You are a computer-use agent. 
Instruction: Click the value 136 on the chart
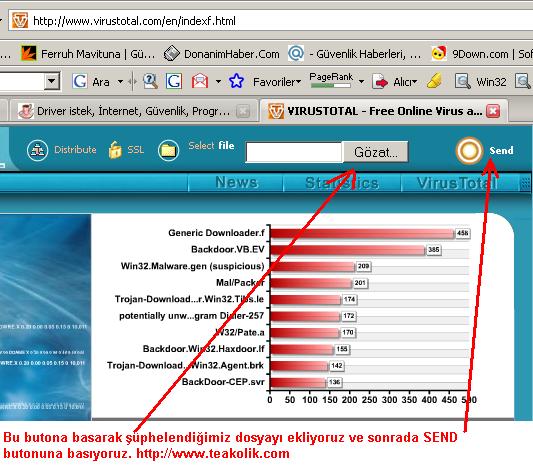tap(334, 382)
